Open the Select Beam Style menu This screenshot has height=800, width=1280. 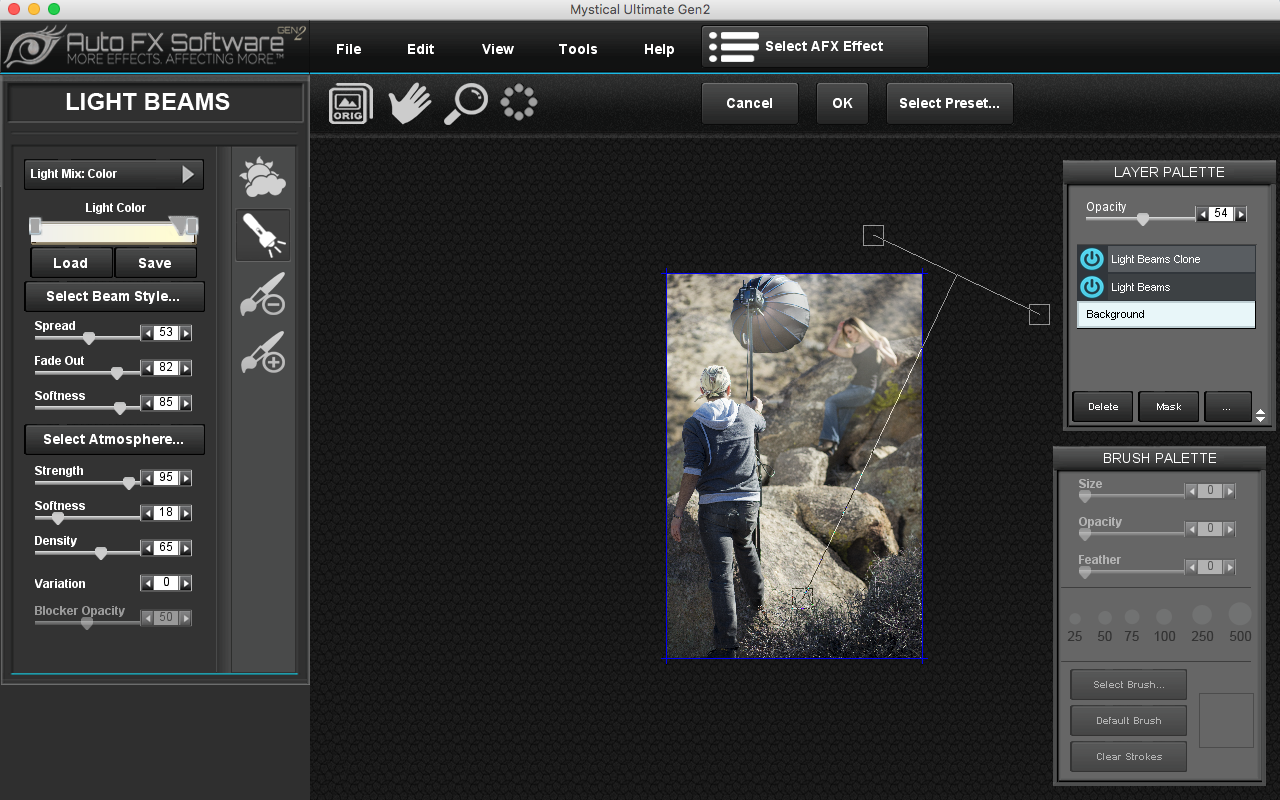[x=114, y=296]
